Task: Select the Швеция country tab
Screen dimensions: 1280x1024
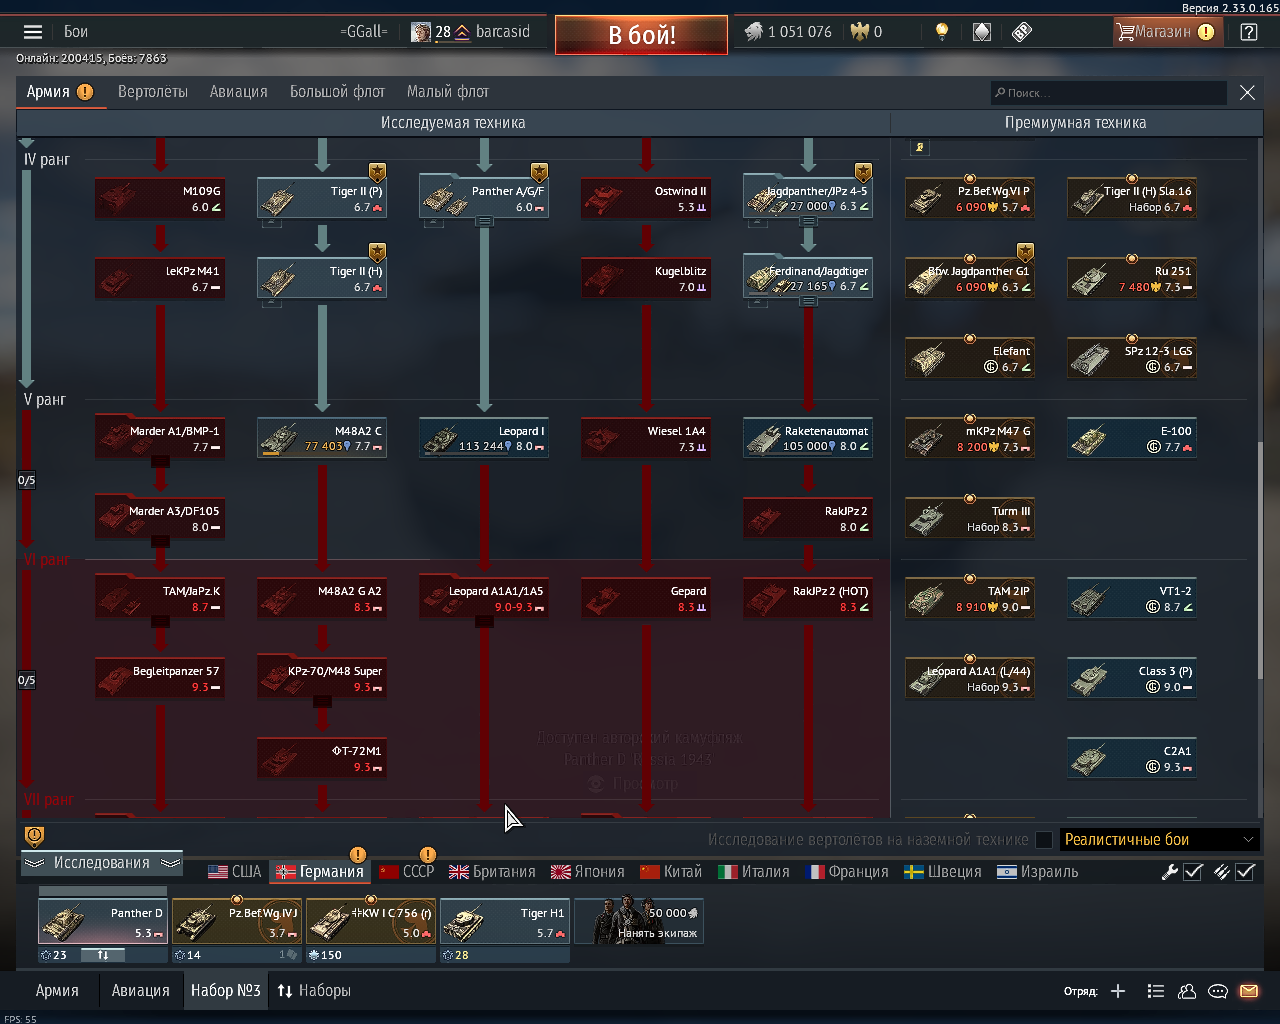Action: tap(943, 872)
